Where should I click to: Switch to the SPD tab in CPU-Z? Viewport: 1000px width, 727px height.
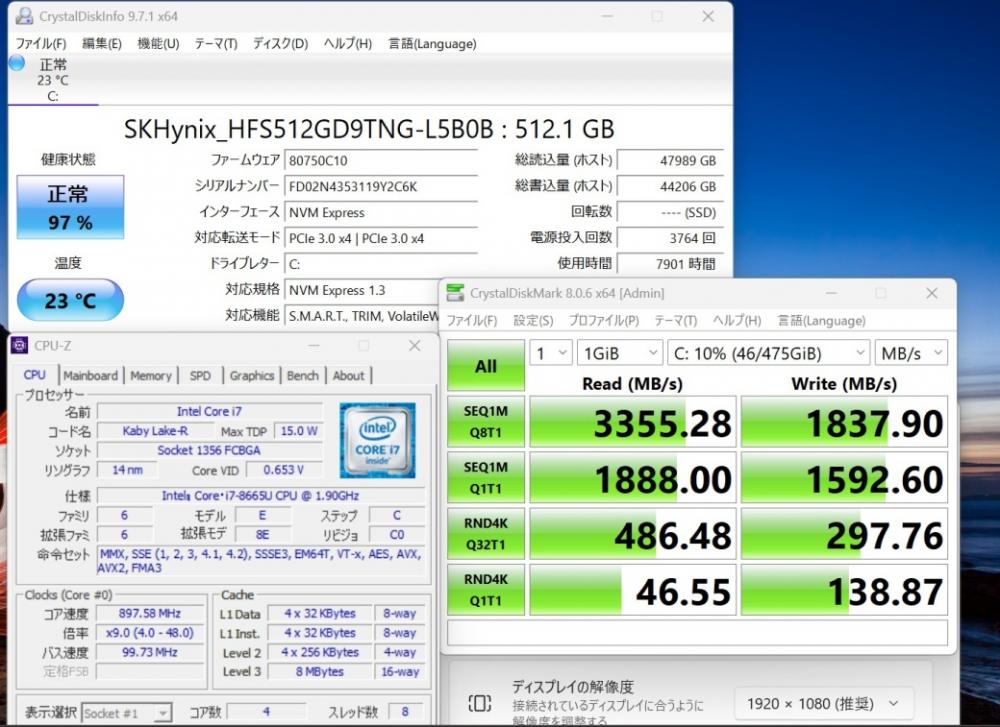coord(200,376)
